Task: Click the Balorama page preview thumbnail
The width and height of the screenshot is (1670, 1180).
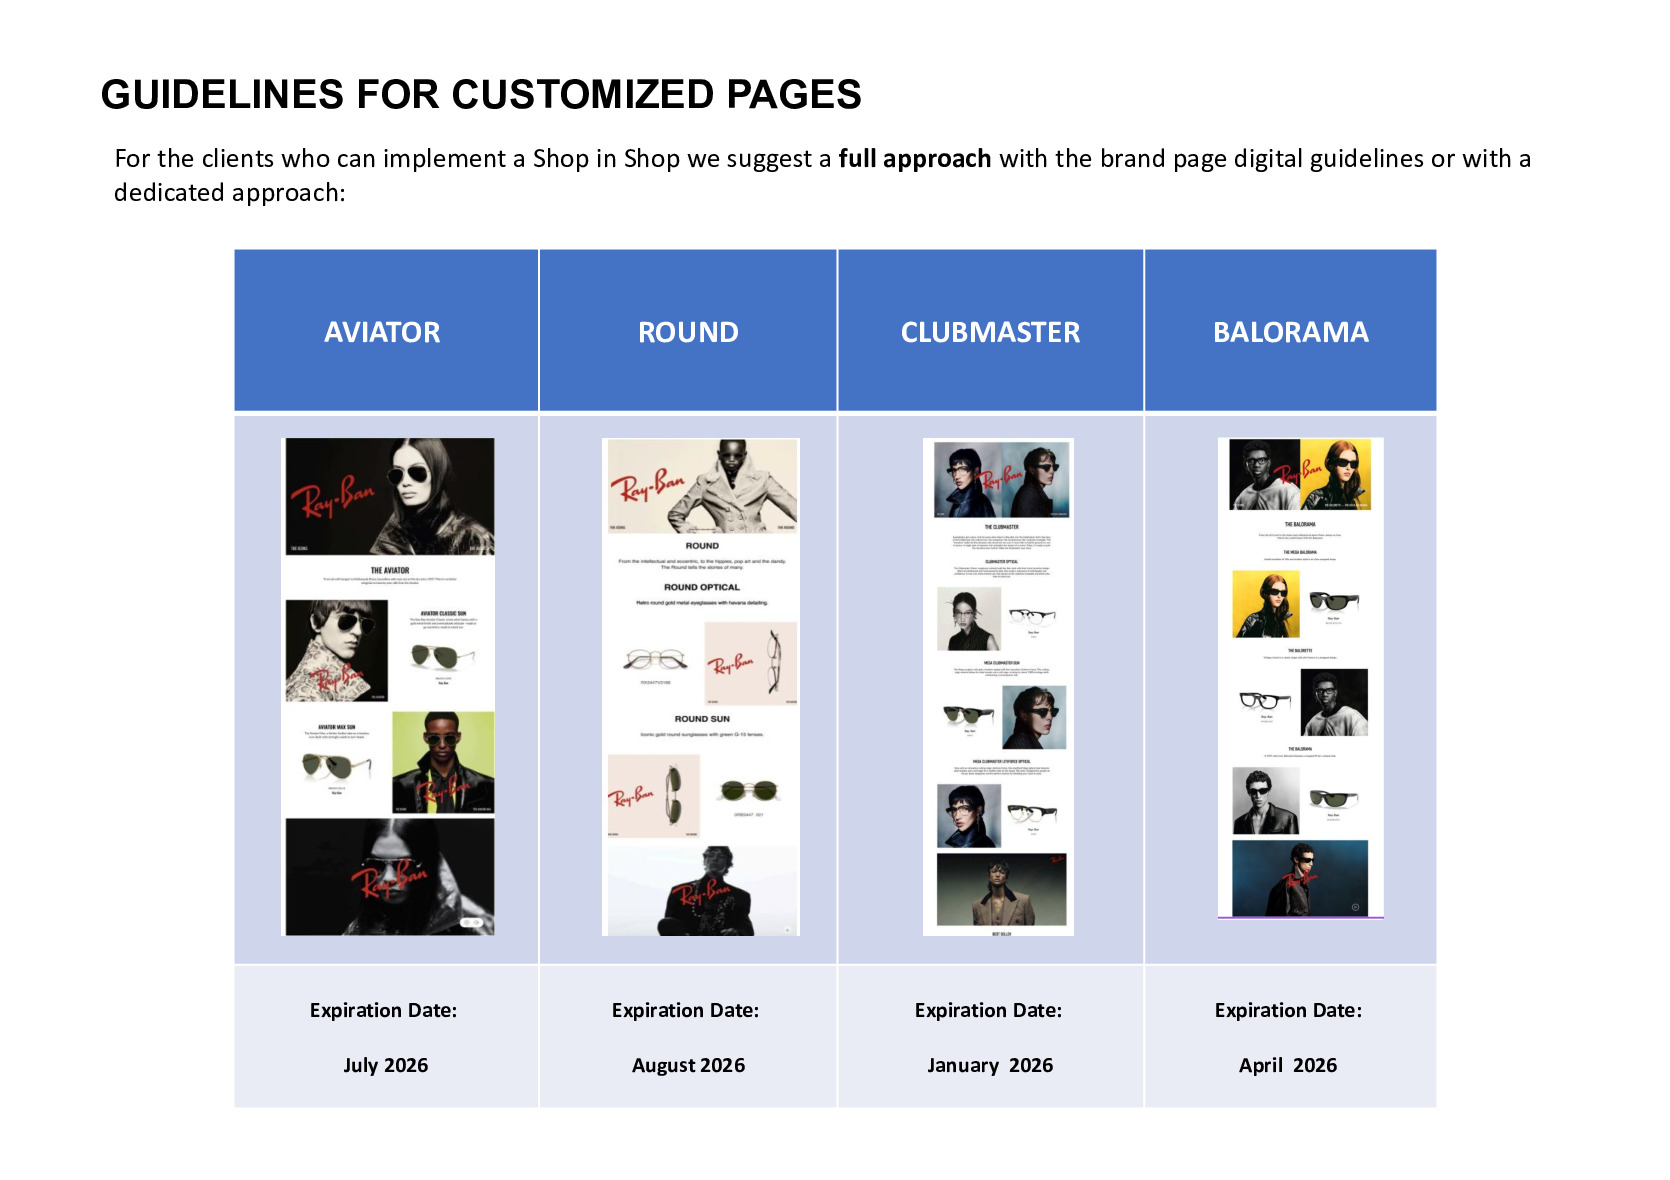Action: pos(1301,678)
